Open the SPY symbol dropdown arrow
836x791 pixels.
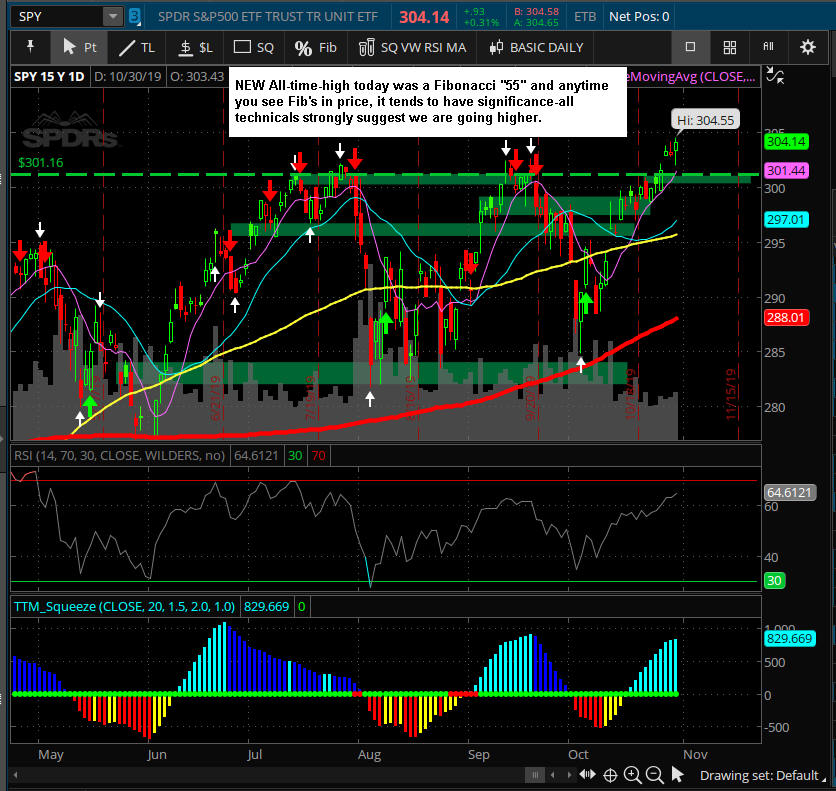(x=112, y=17)
